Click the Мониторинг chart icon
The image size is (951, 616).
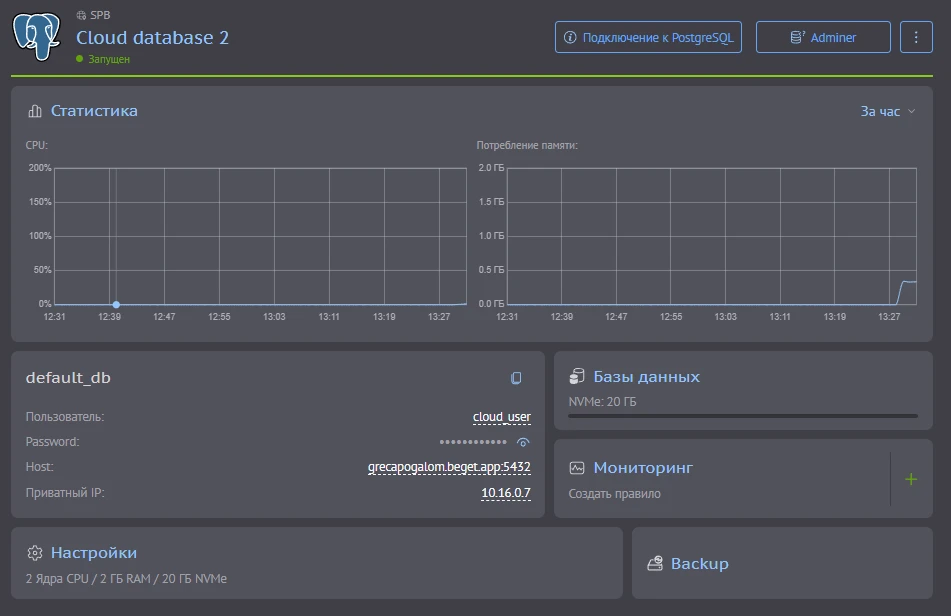[x=577, y=467]
